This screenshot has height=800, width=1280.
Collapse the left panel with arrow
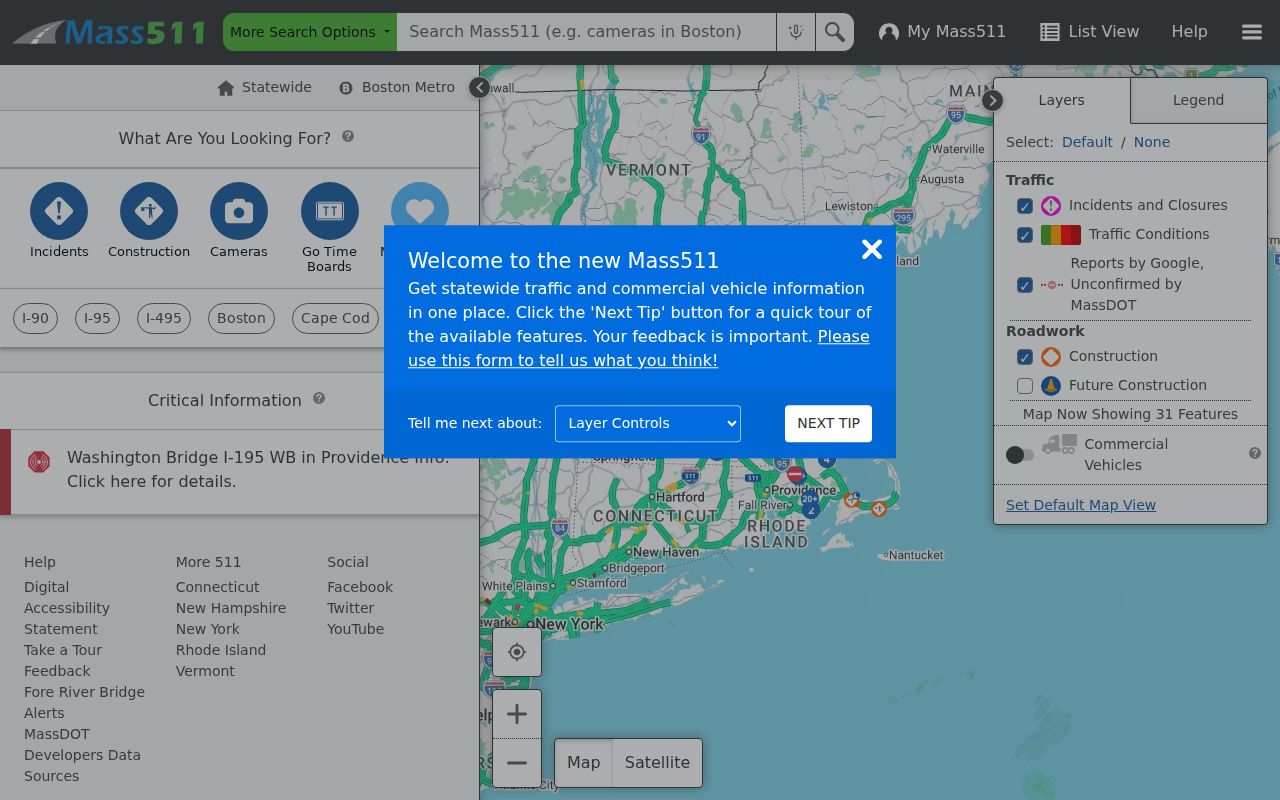point(480,87)
